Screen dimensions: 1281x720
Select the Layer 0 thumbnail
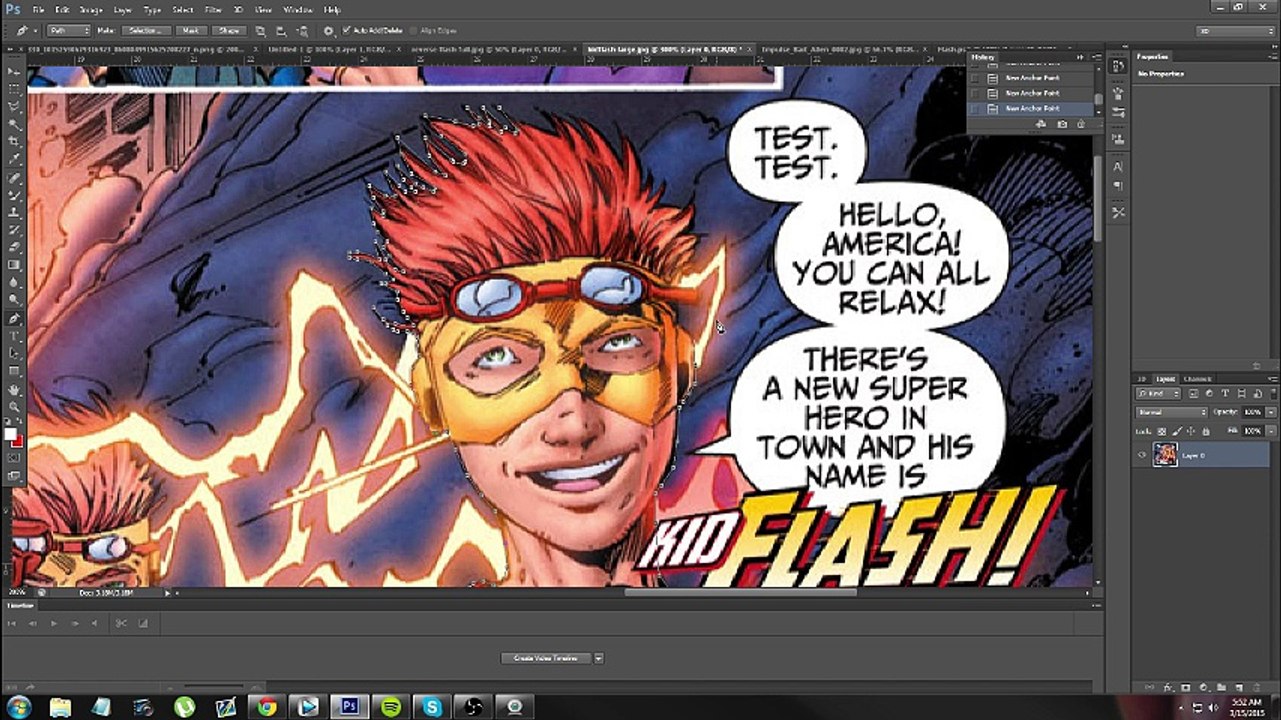point(1165,455)
